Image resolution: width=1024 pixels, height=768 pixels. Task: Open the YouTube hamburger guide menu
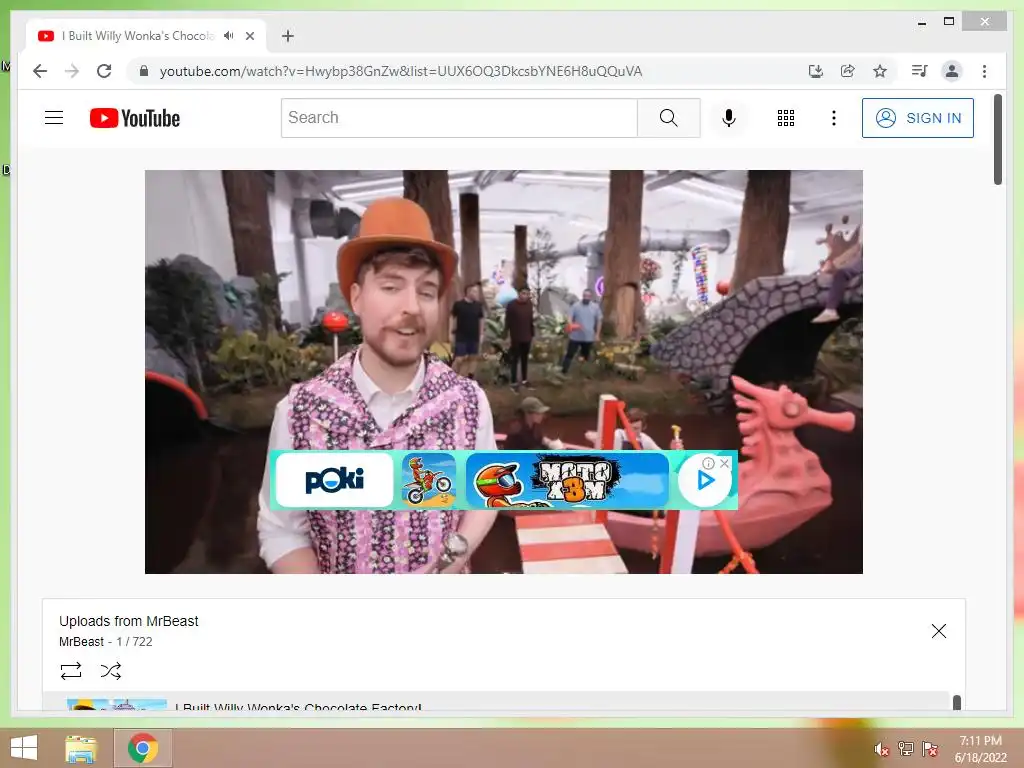tap(54, 118)
